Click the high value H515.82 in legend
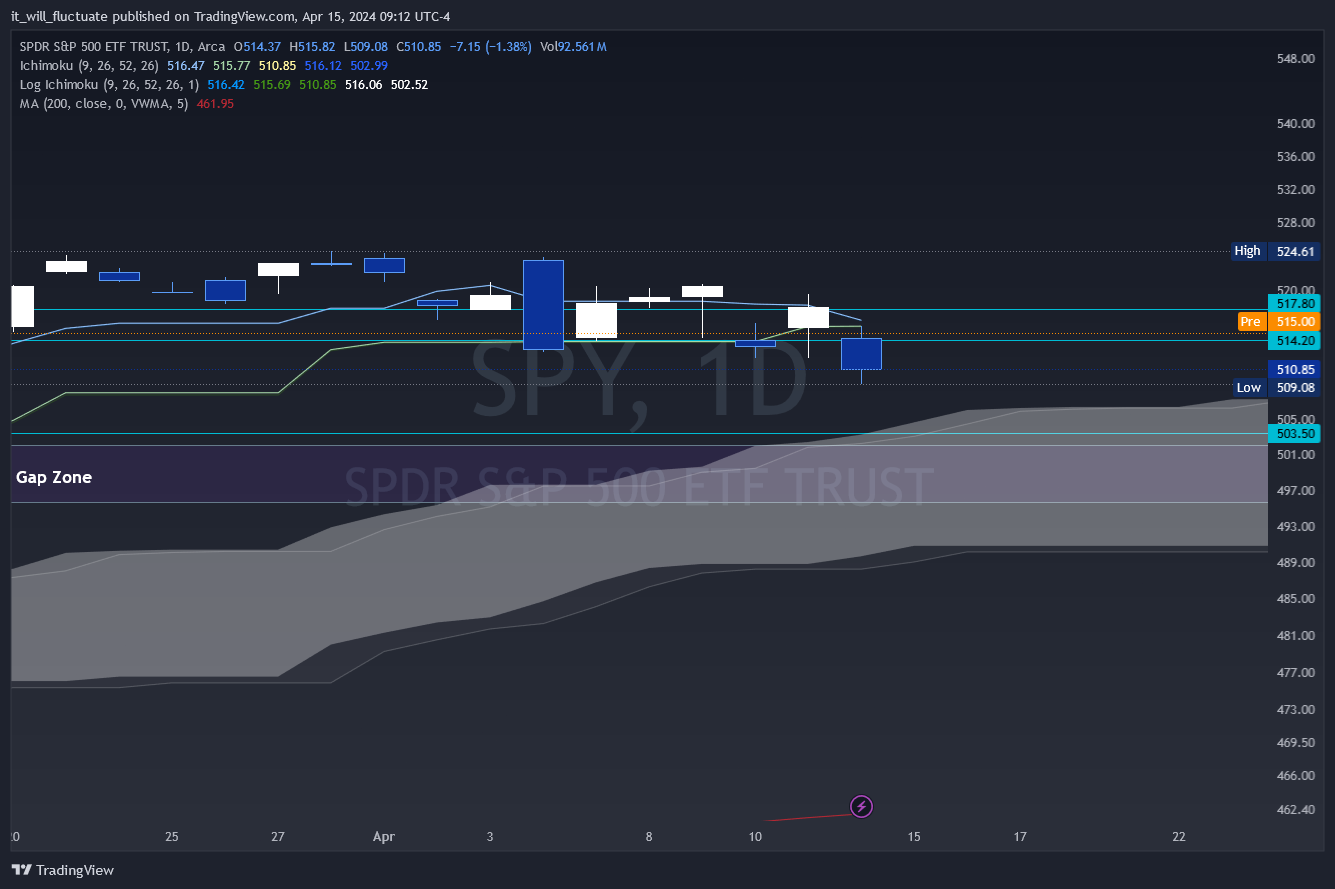 (313, 47)
